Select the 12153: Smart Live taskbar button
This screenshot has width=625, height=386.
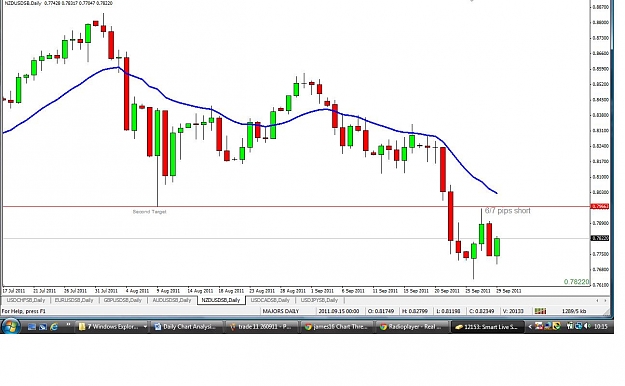tap(487, 327)
